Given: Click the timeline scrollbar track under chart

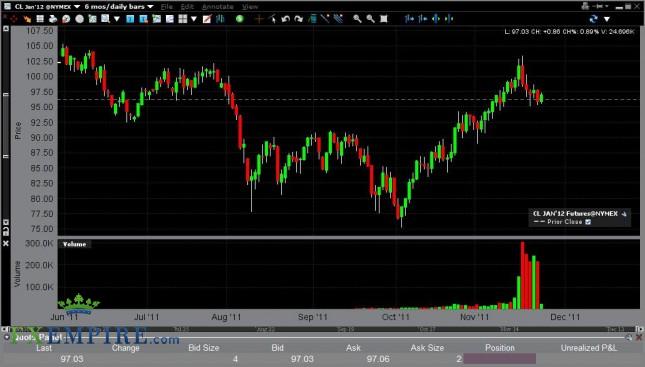Looking at the screenshot, I should [322, 329].
